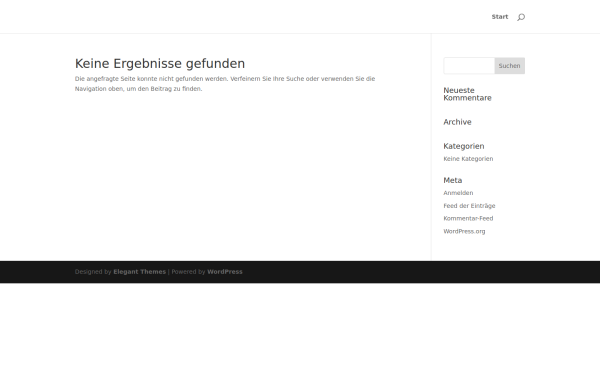Click the Neueste Kommentare widget heading

point(467,94)
